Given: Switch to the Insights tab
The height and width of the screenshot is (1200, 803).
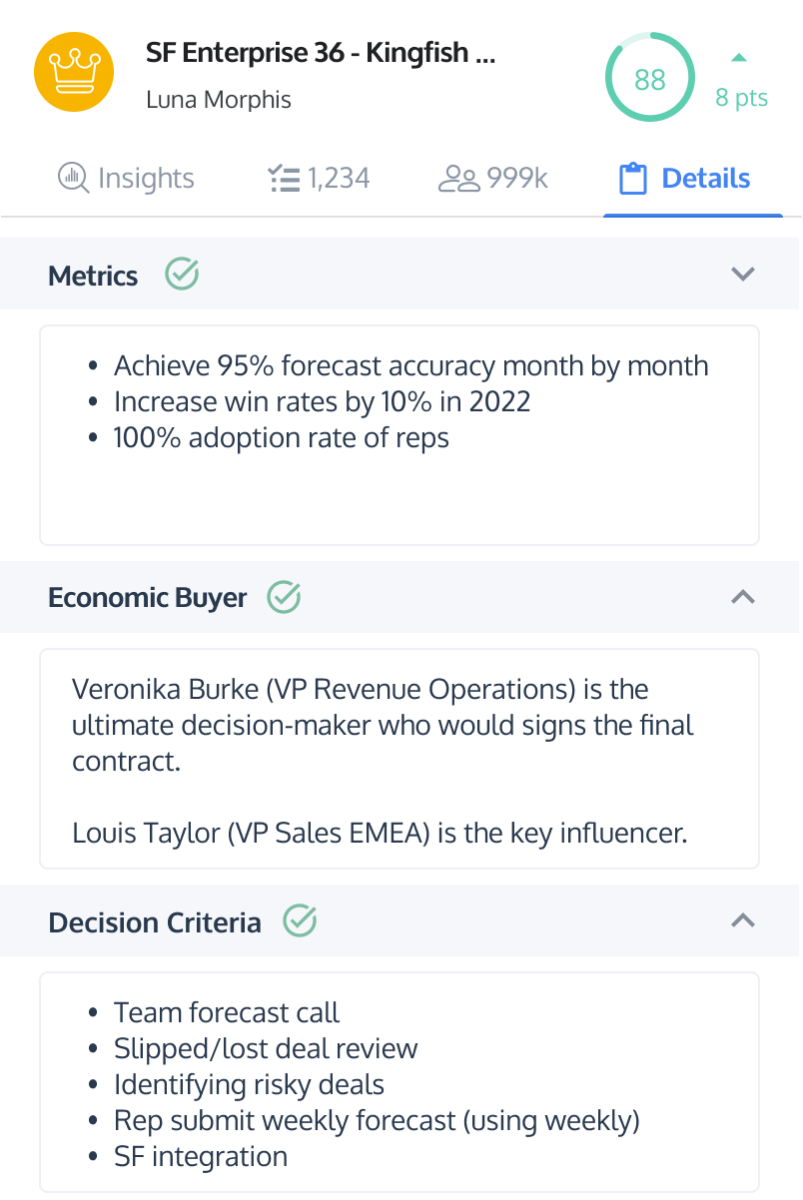Looking at the screenshot, I should click(126, 179).
